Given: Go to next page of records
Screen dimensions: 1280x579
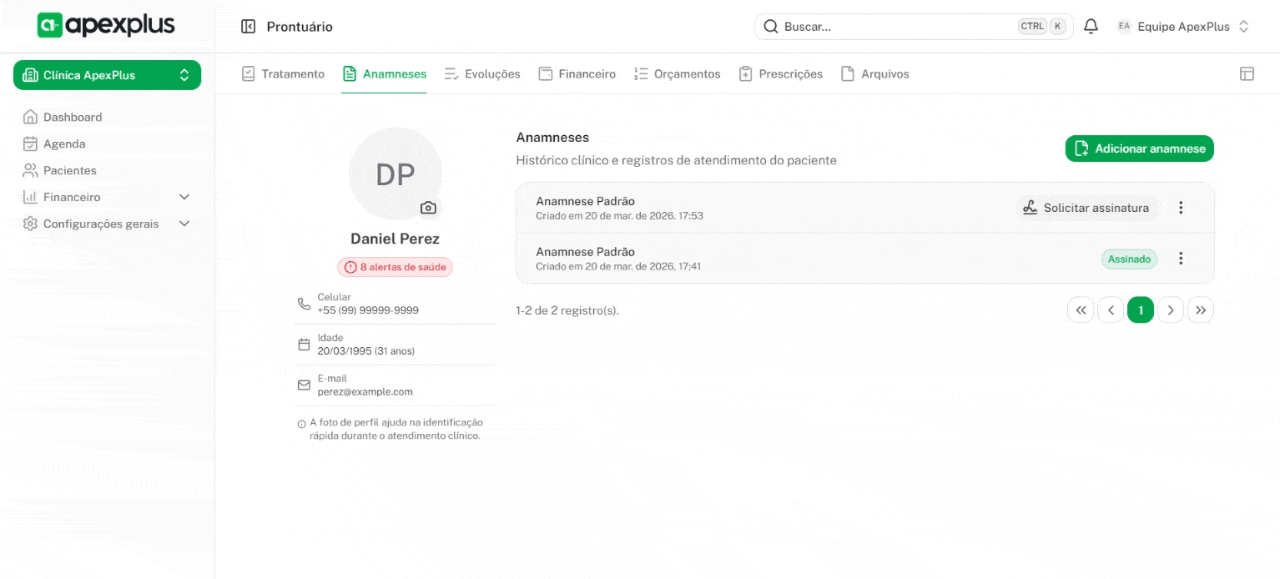Looking at the screenshot, I should [x=1170, y=310].
